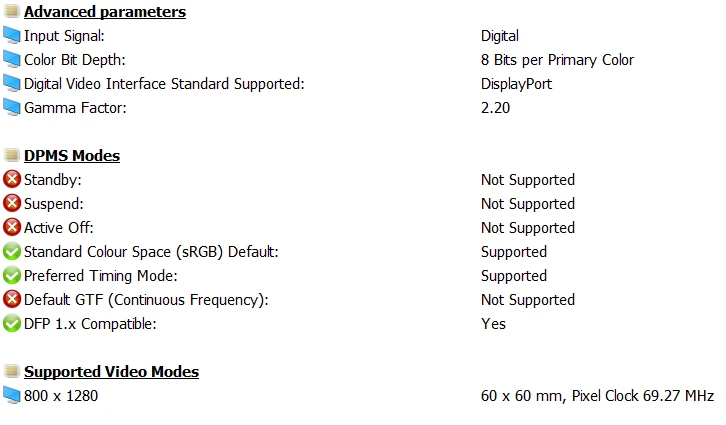The image size is (726, 425).
Task: Select the red cross icon next to Suspend
Action: point(12,203)
